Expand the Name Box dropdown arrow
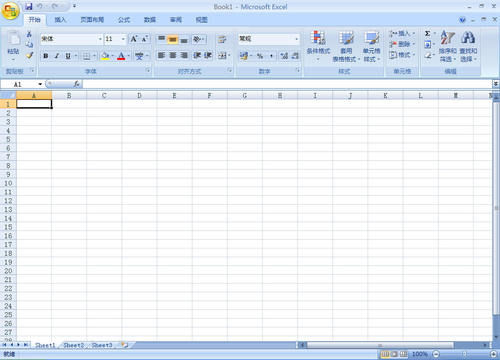Image resolution: width=500 pixels, height=360 pixels. [40, 84]
